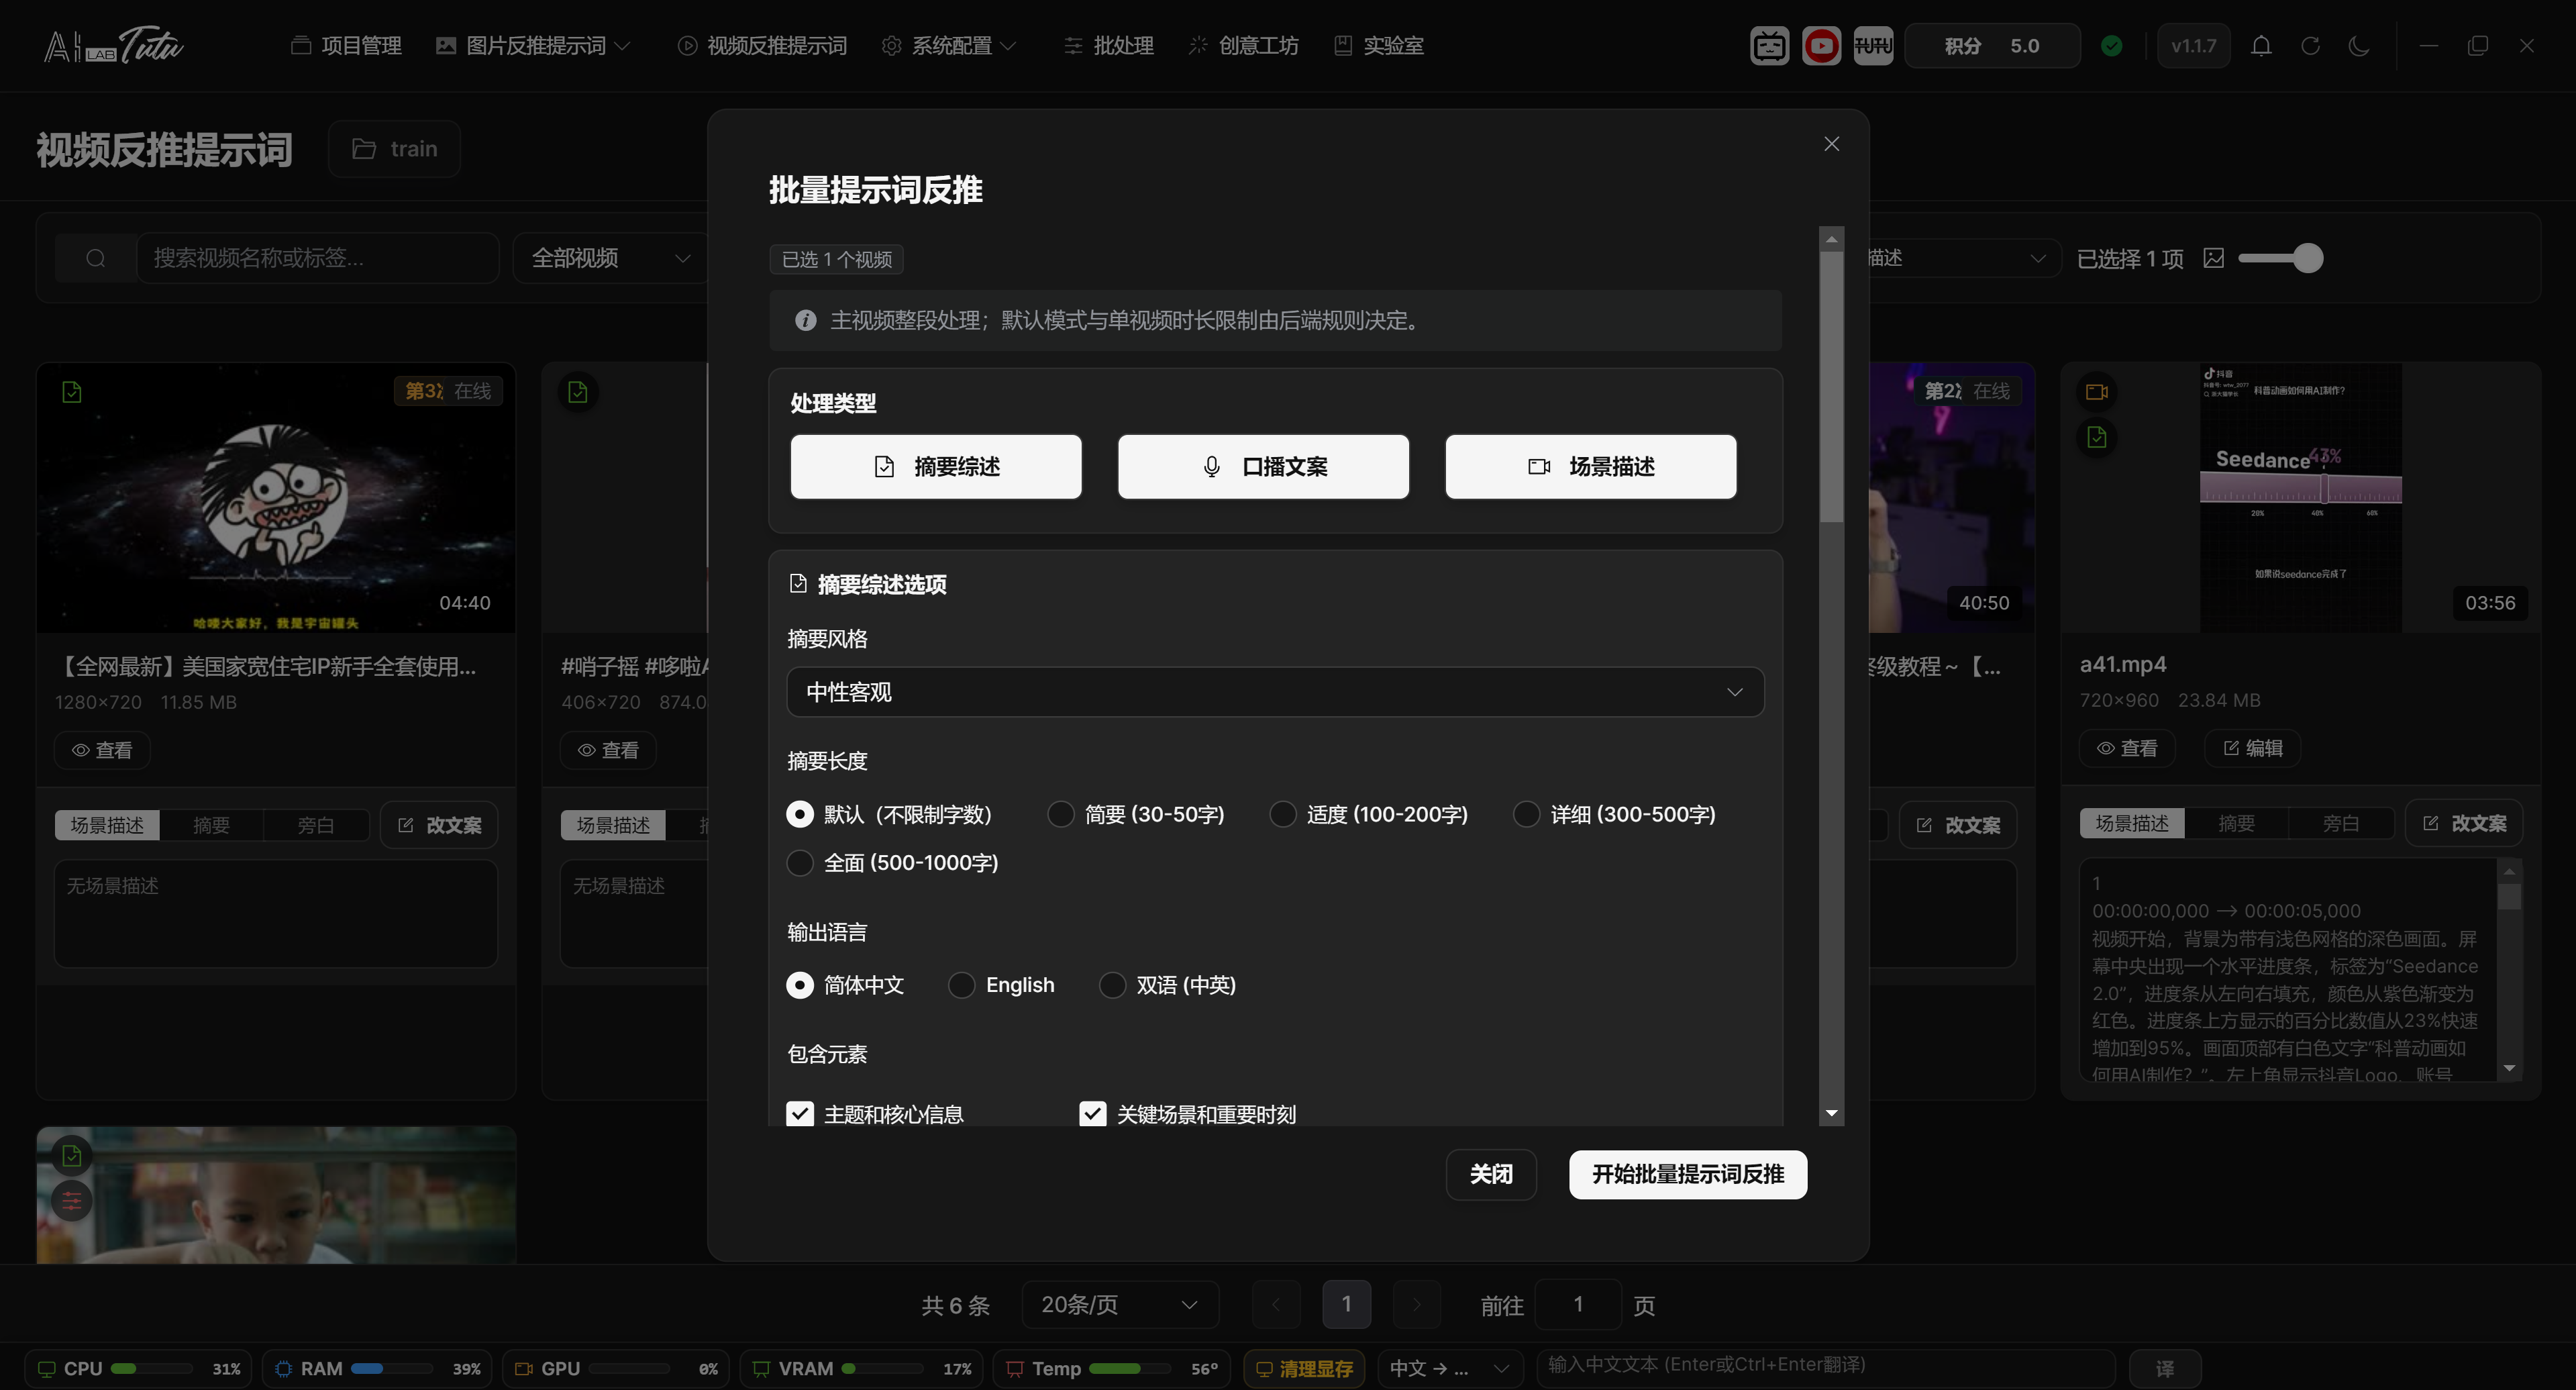Click the 关闭 button in dialog
This screenshot has width=2576, height=1390.
1491,1174
